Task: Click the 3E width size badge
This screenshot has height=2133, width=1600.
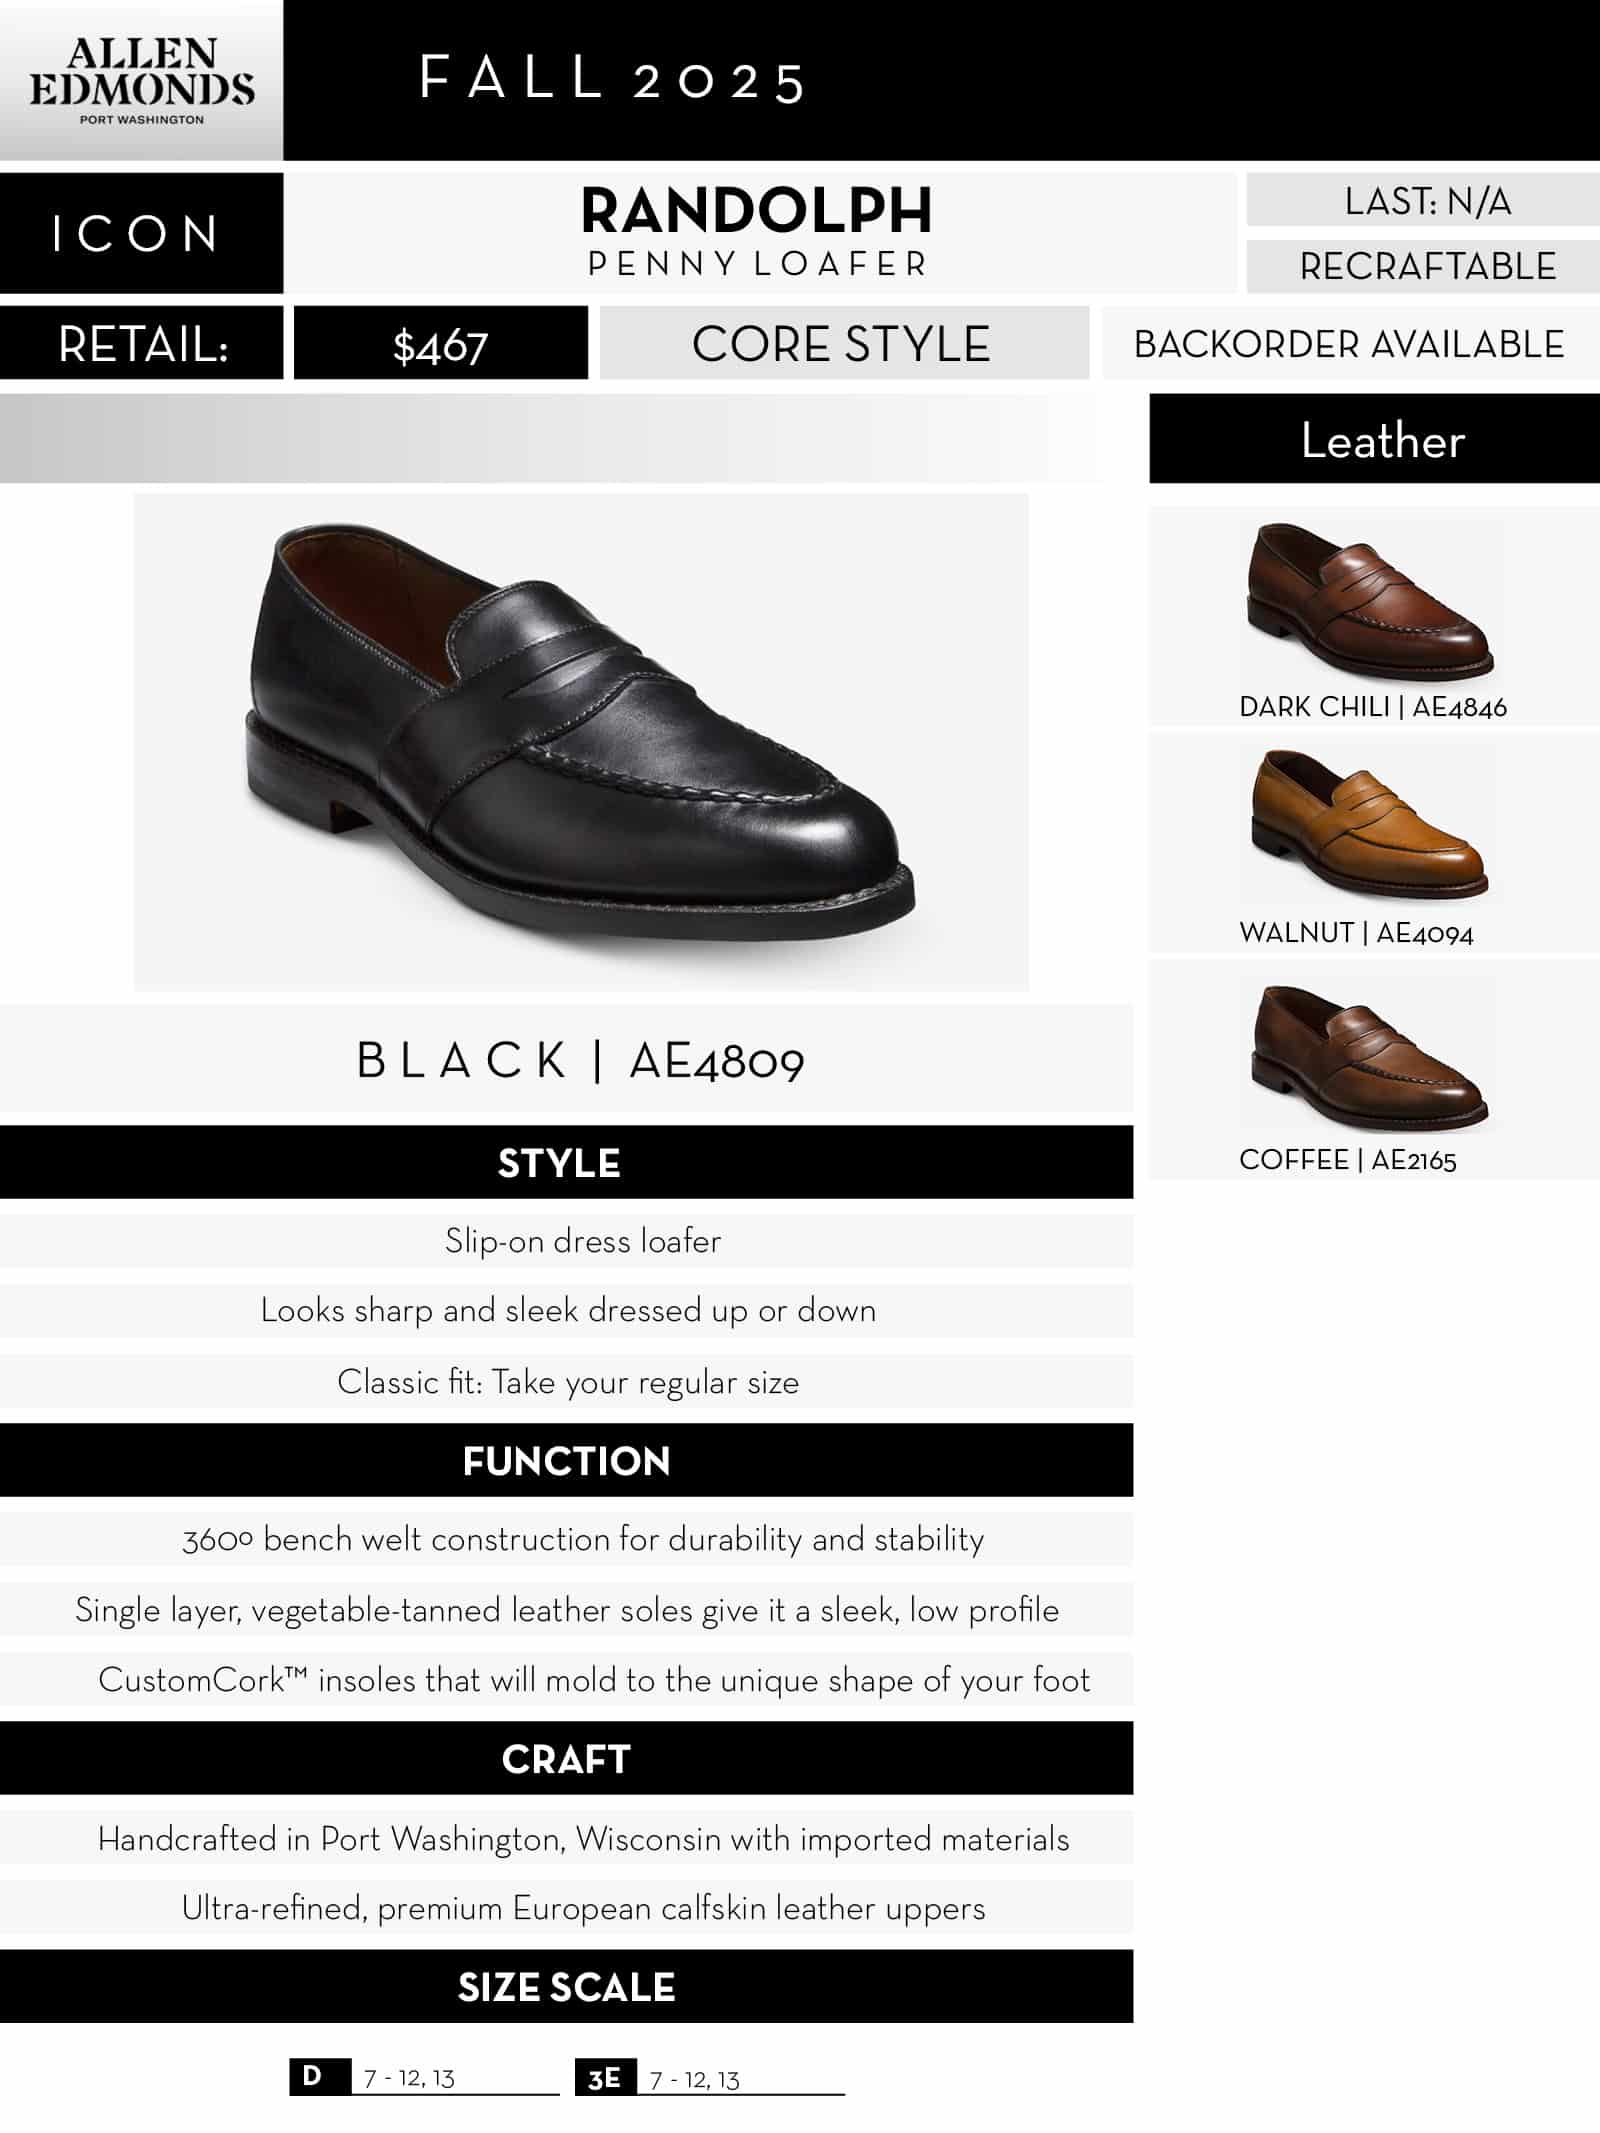Action: [604, 2078]
